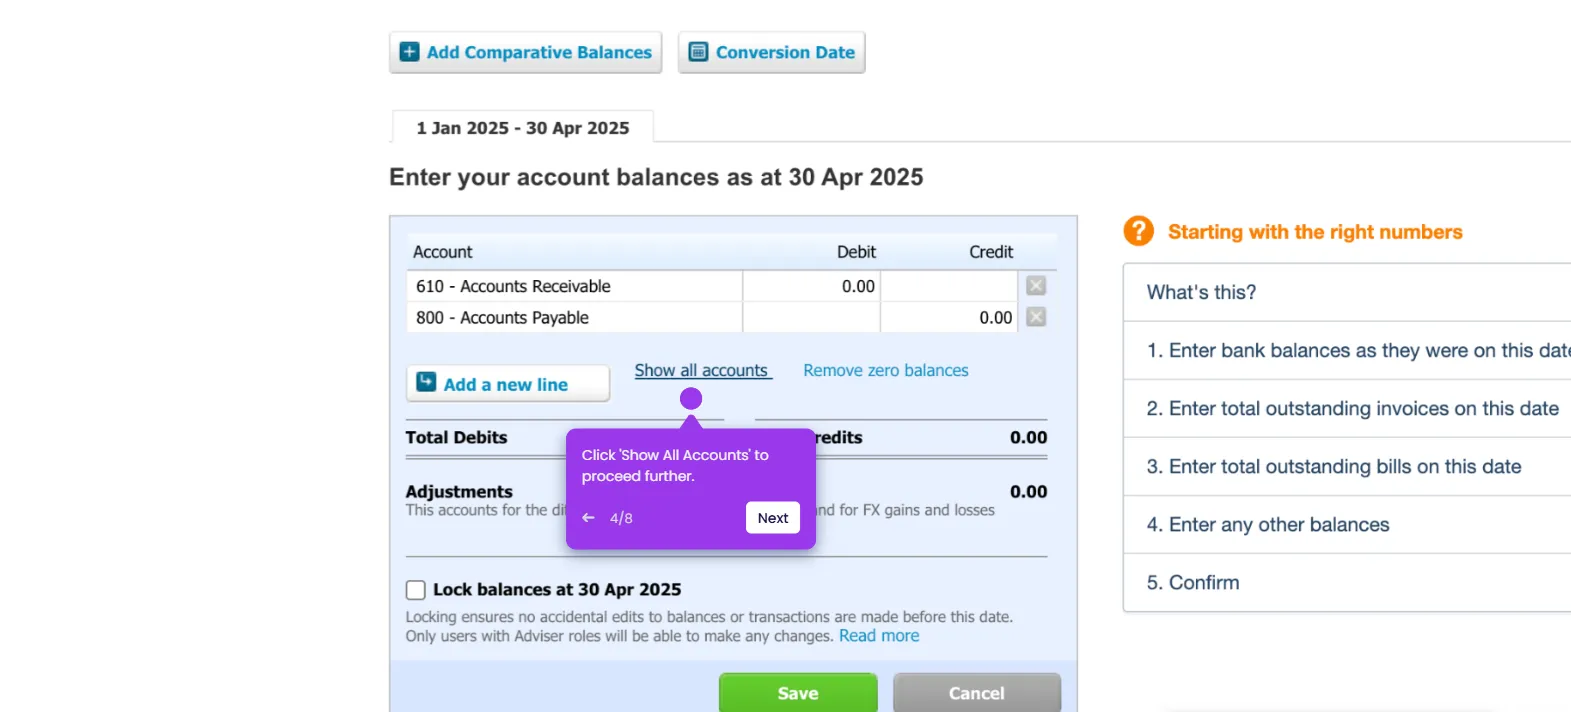Click the Total Debits label
This screenshot has height=712, width=1571.
(456, 437)
